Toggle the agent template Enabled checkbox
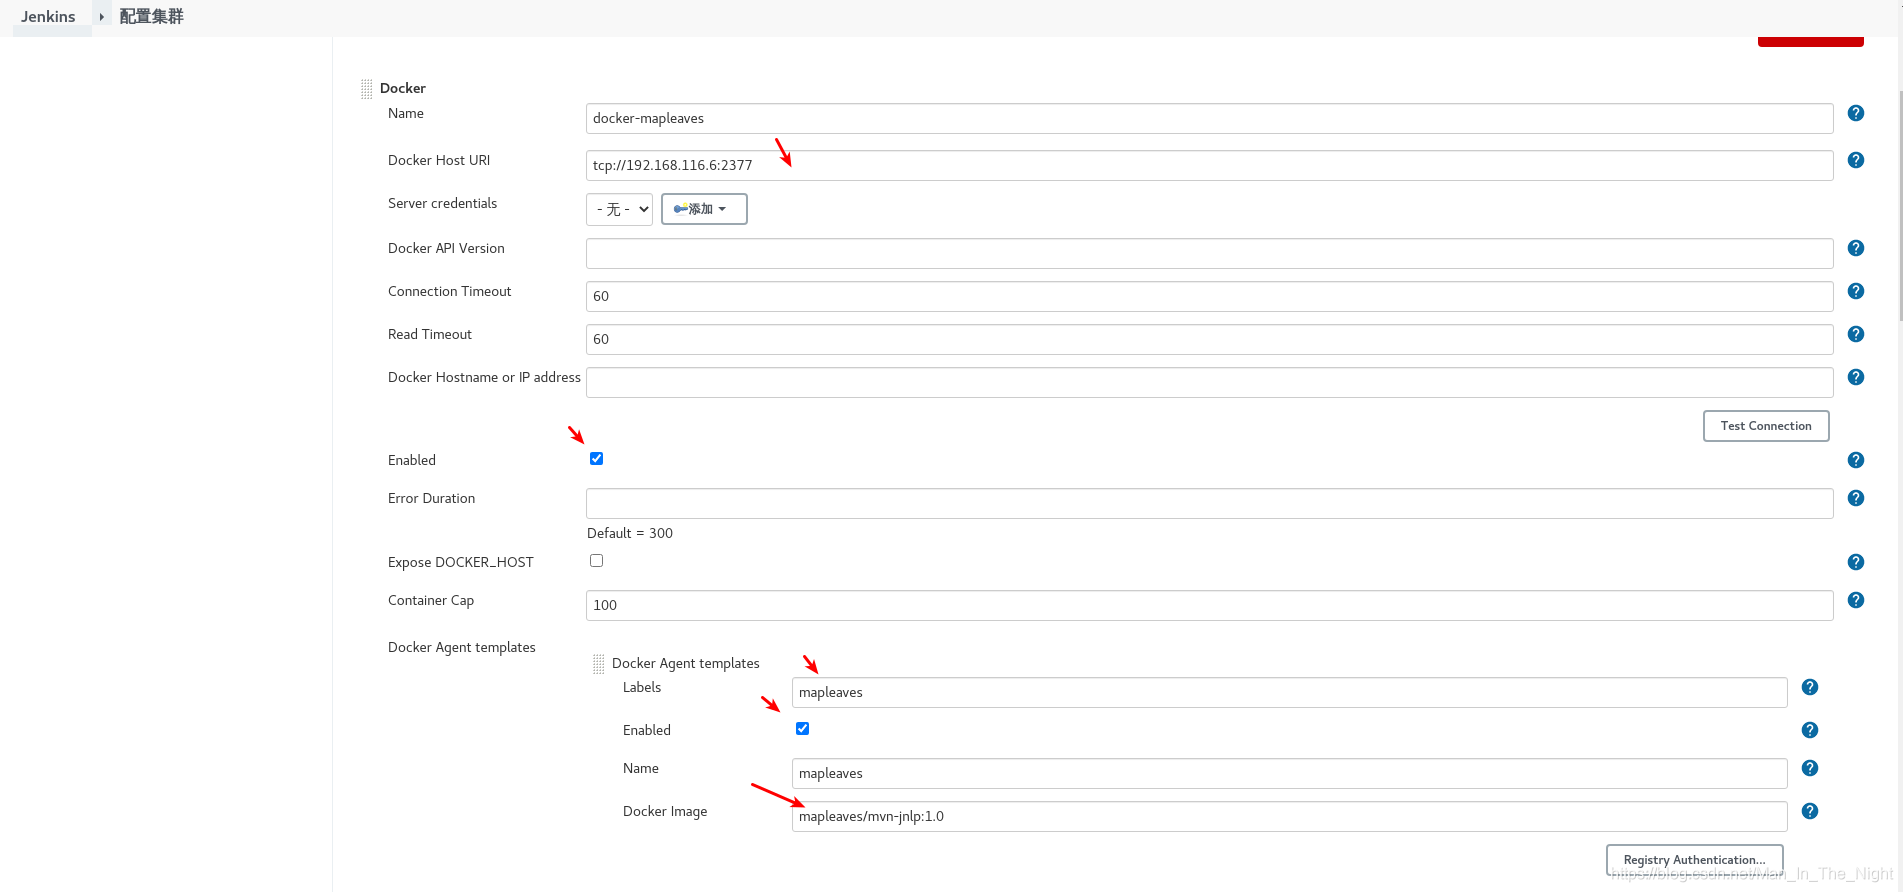Viewport: 1903px width, 892px height. [x=802, y=728]
